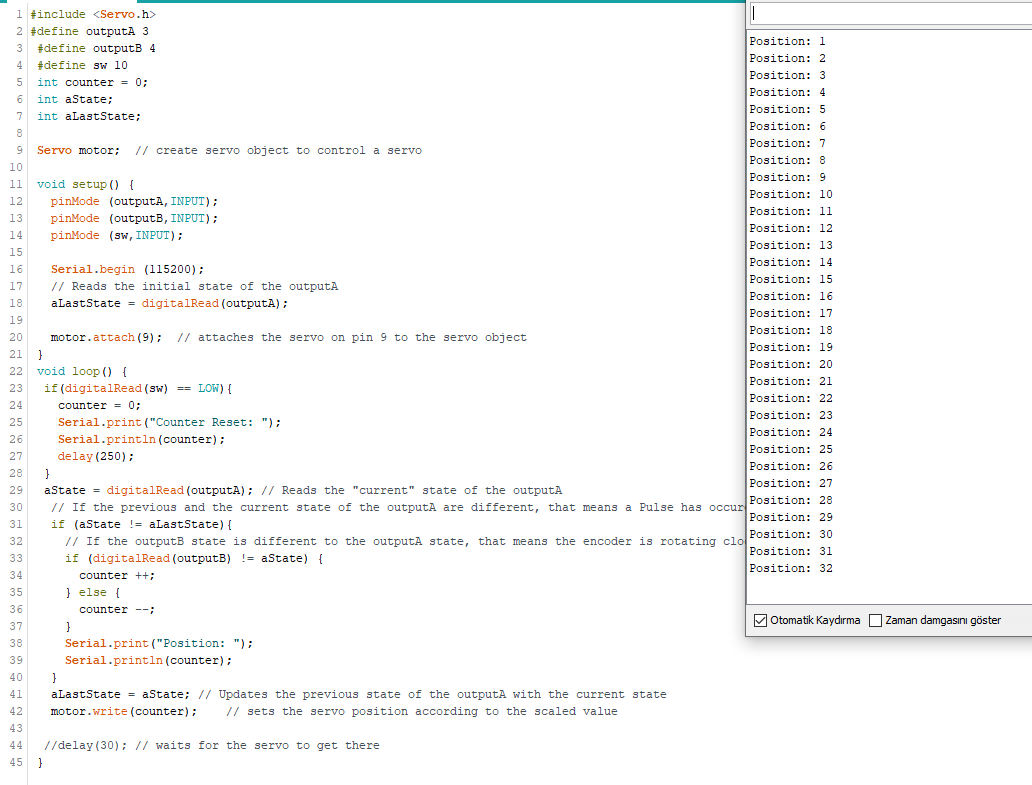This screenshot has height=785, width=1032.
Task: Click 'int aState;' declaration line
Action: (75, 99)
